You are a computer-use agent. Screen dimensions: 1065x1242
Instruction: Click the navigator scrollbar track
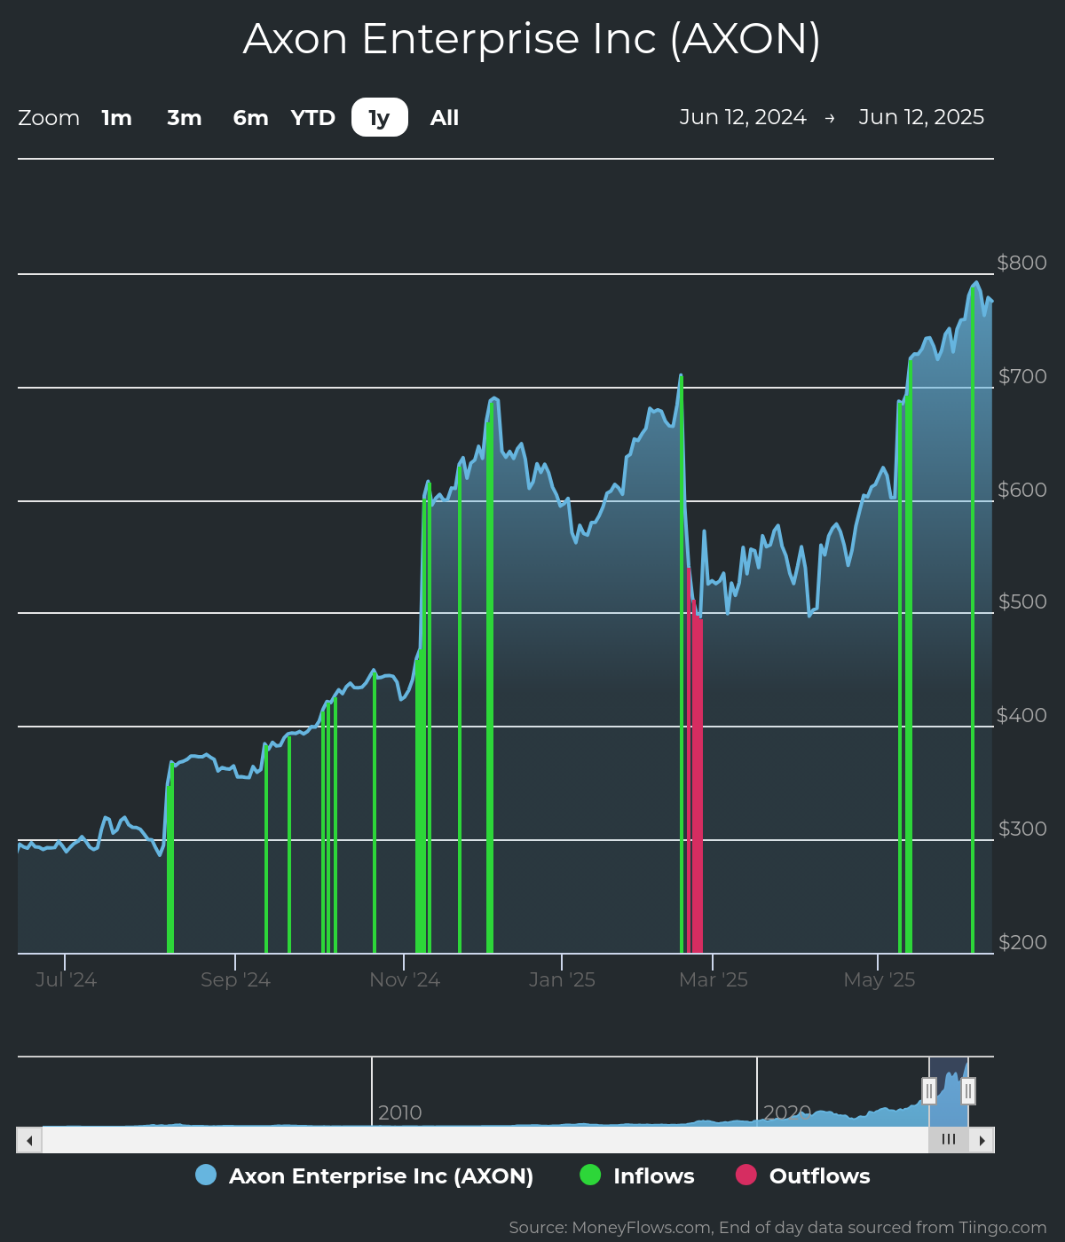(x=485, y=1140)
